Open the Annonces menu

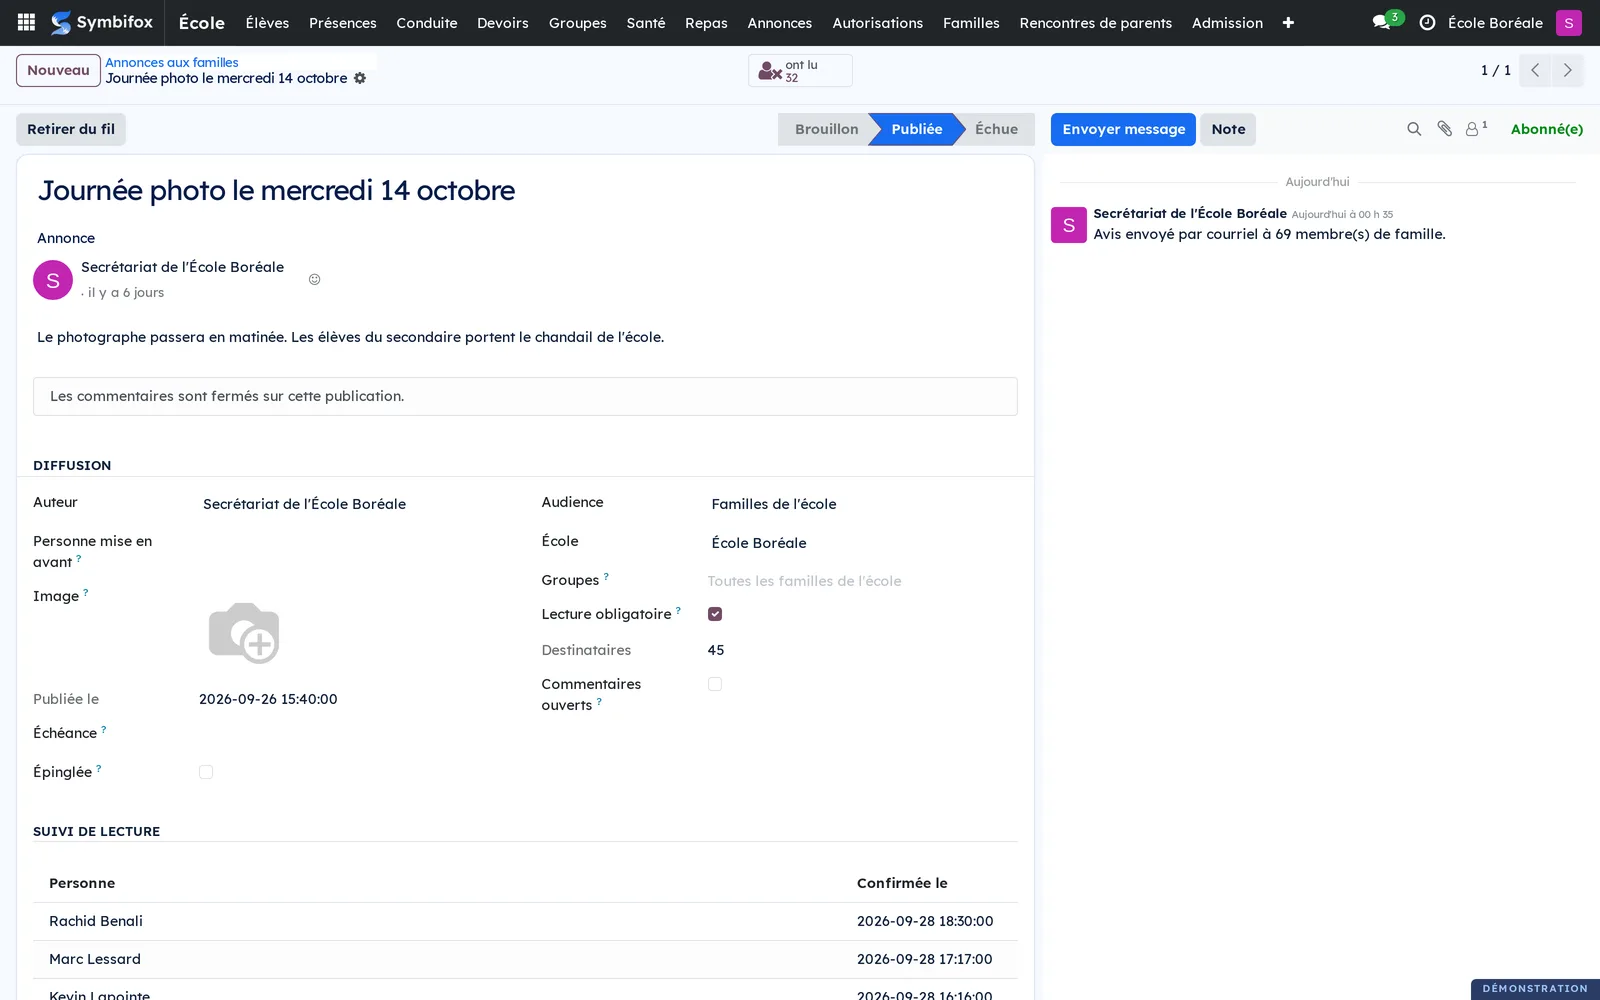(780, 23)
